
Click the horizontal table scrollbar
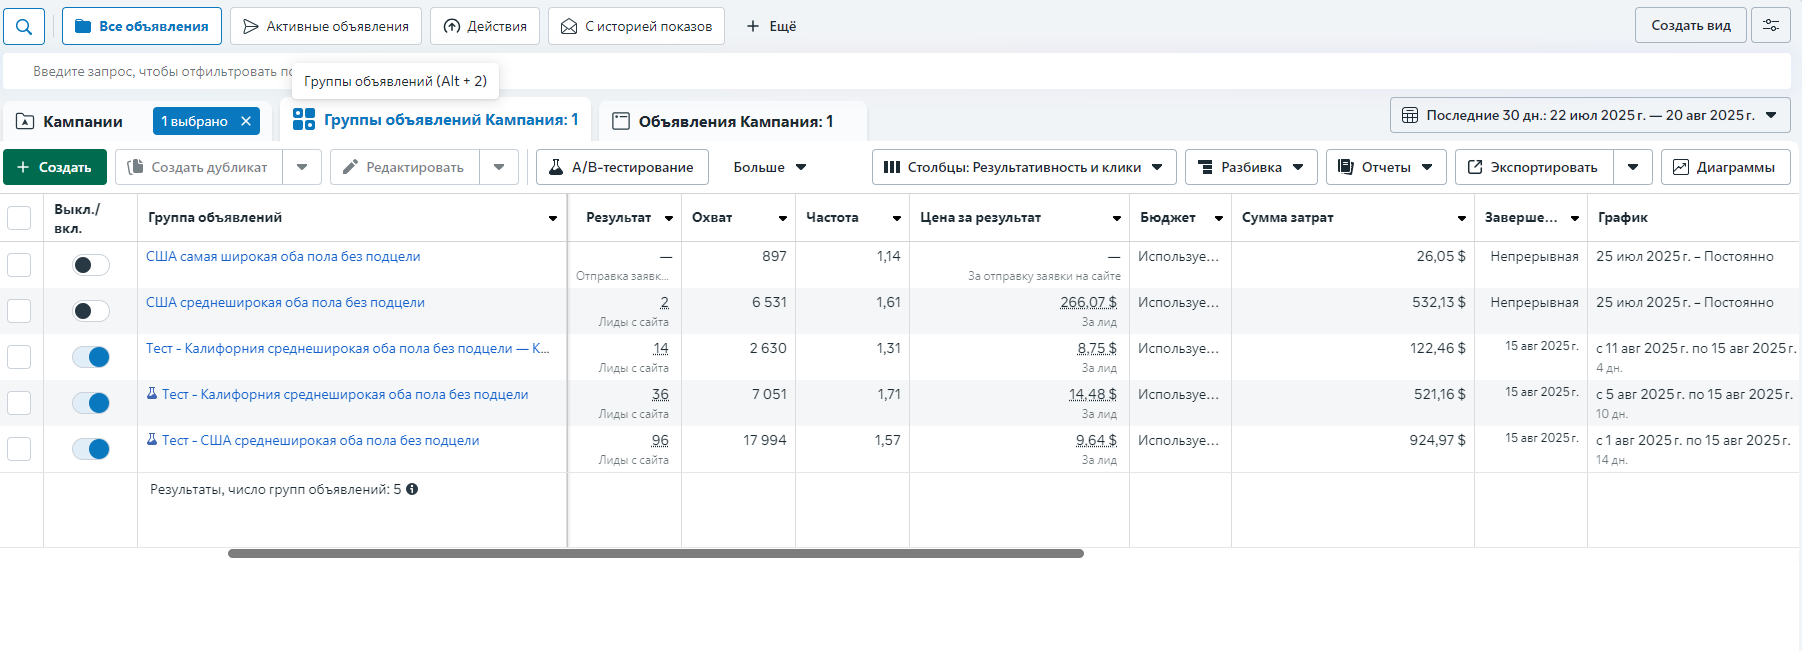655,553
